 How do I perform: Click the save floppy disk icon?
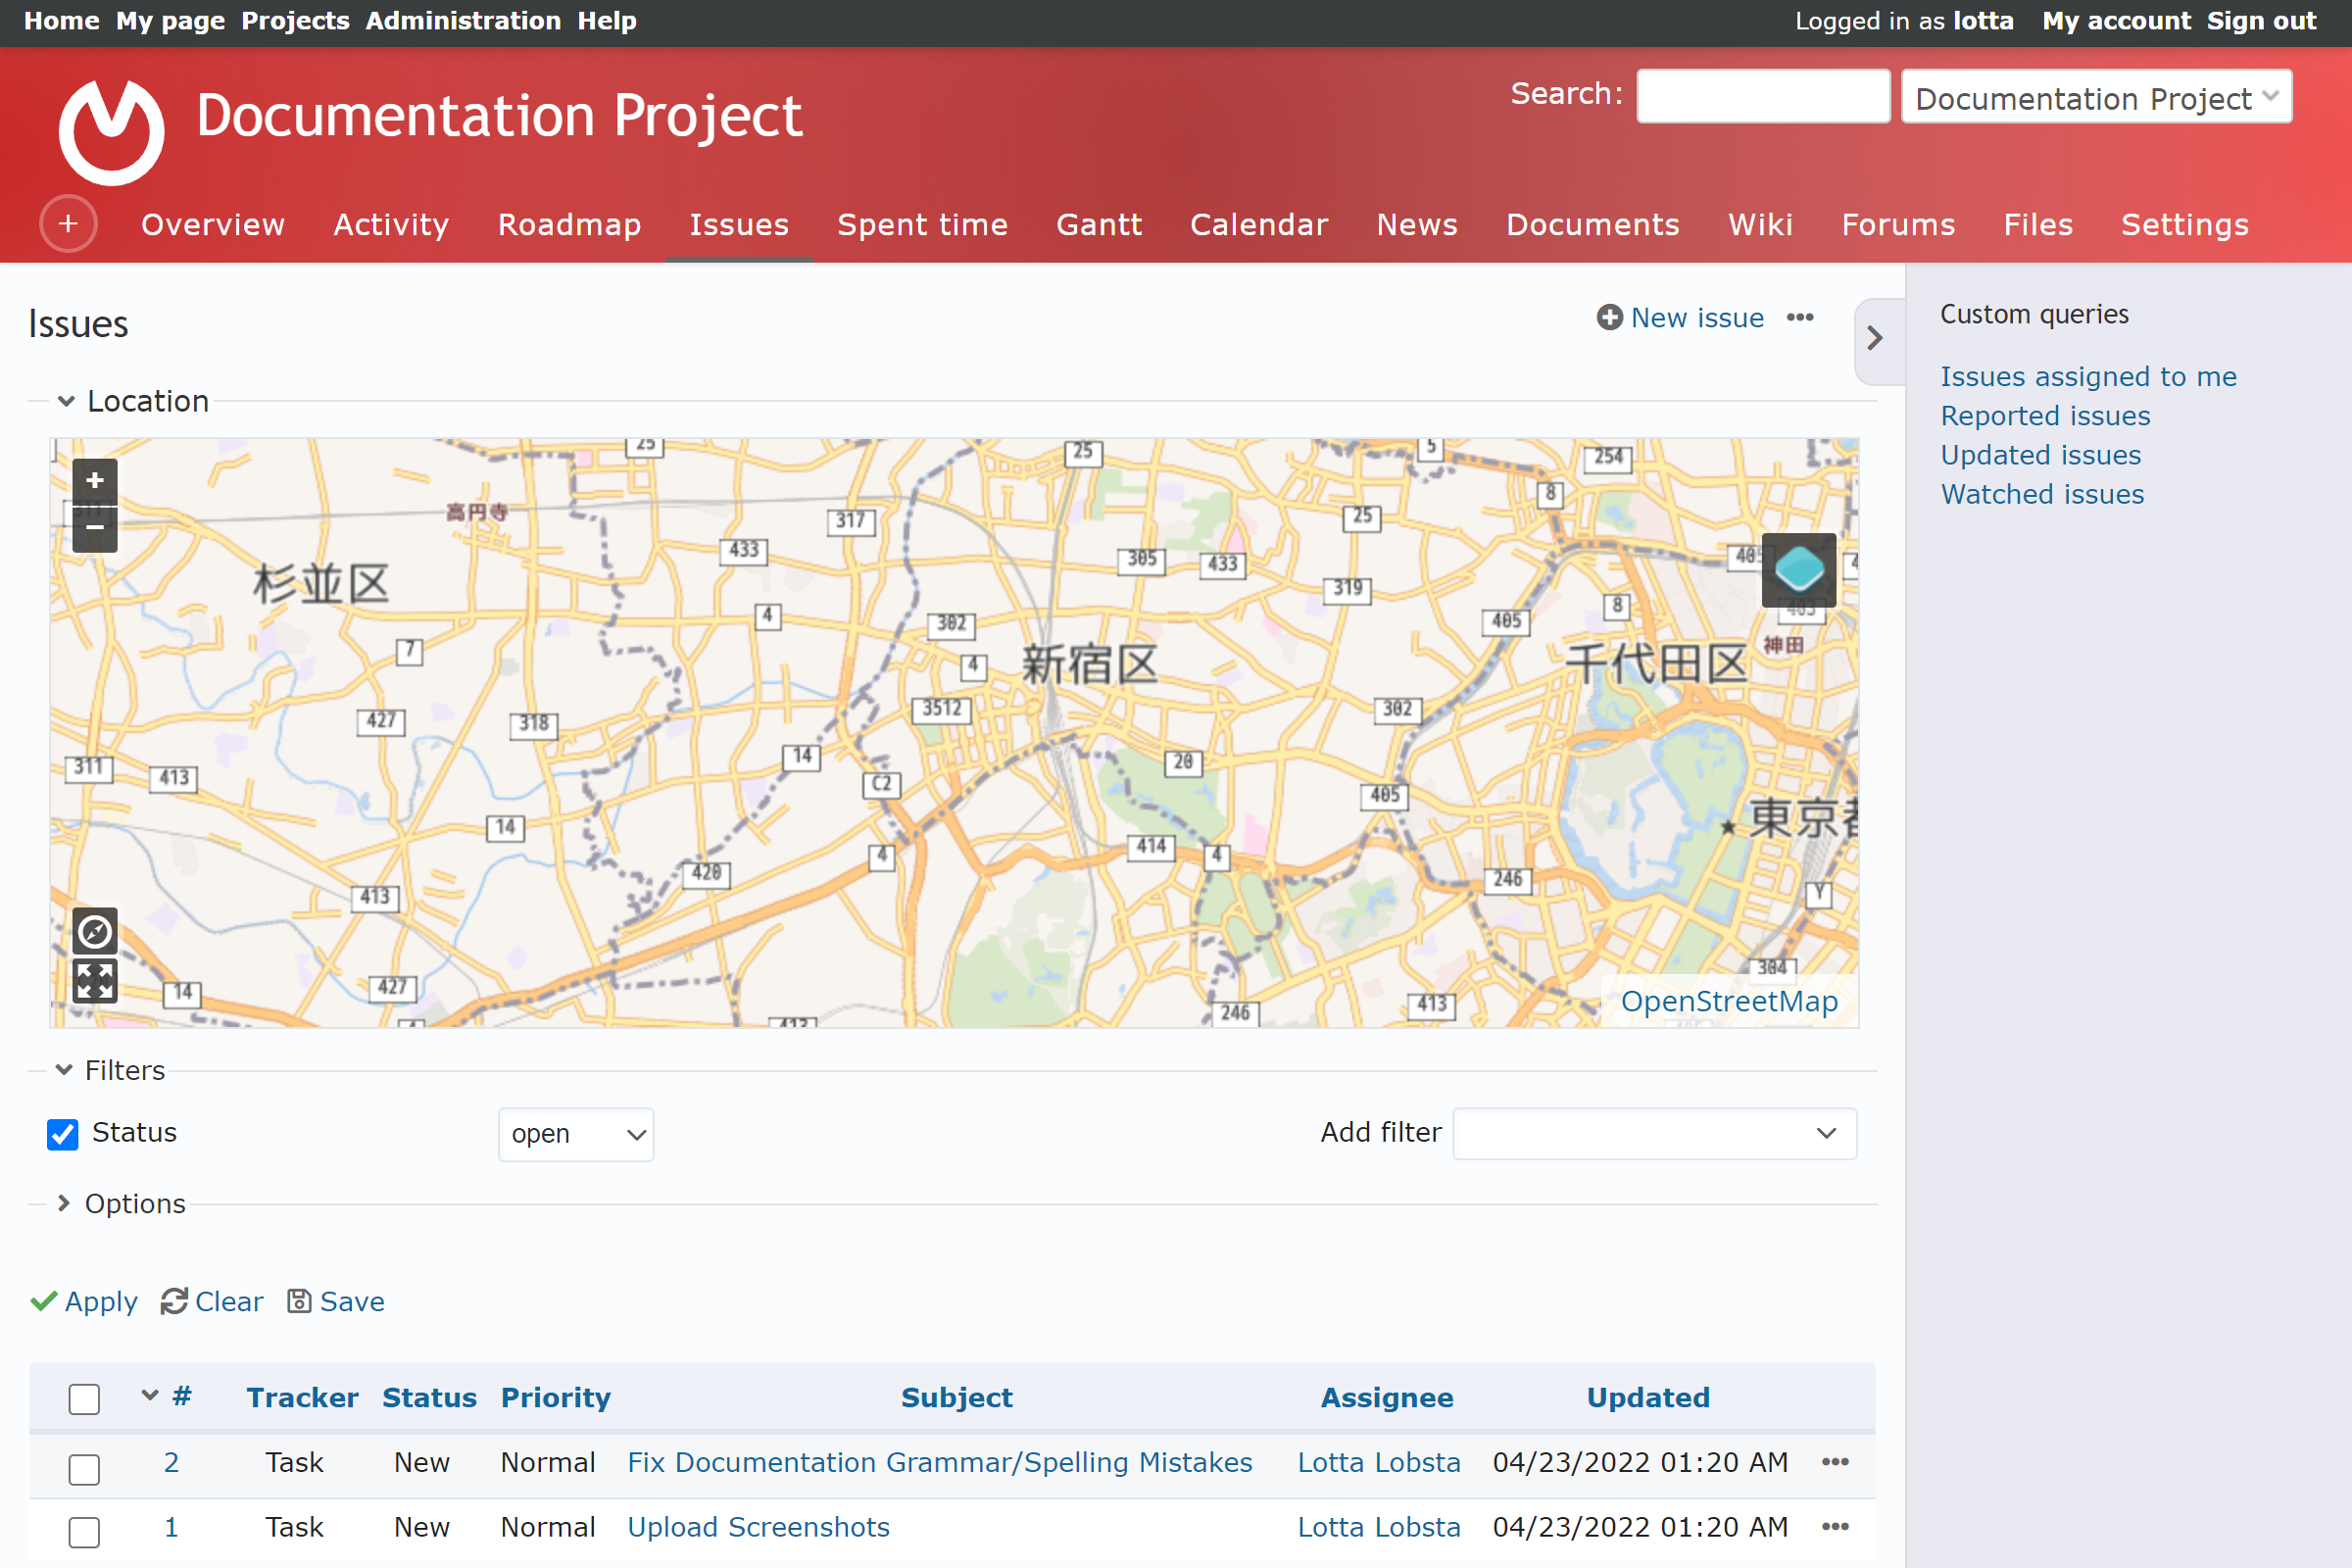click(298, 1300)
